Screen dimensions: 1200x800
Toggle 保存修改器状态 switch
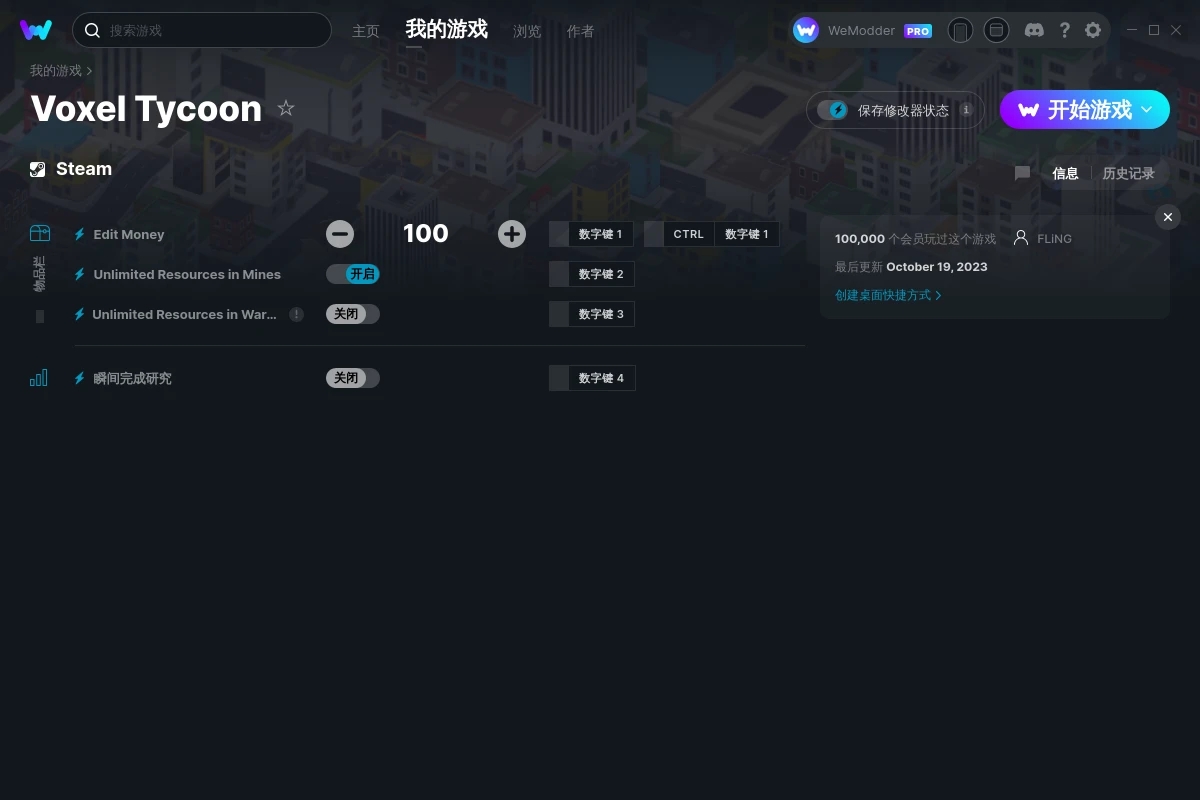tap(832, 110)
